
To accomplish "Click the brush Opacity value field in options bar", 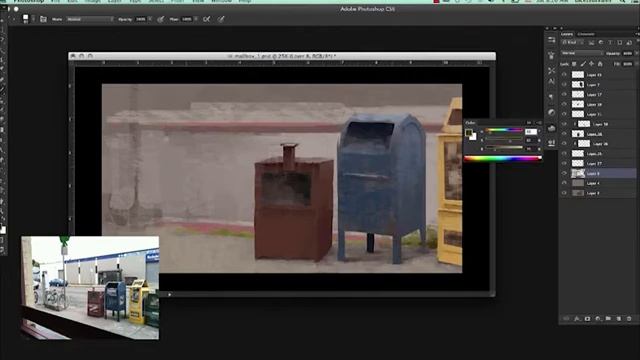I will pos(140,19).
